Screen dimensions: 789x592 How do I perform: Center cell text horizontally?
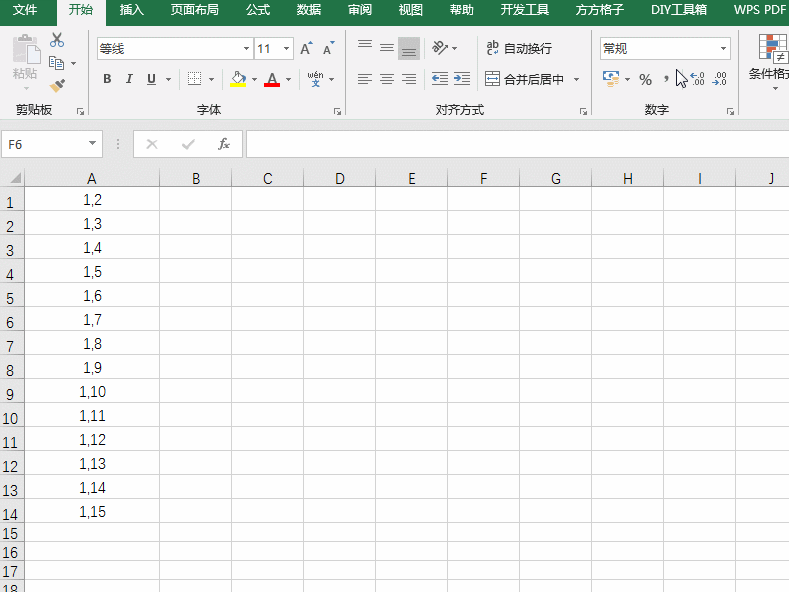pyautogui.click(x=387, y=79)
